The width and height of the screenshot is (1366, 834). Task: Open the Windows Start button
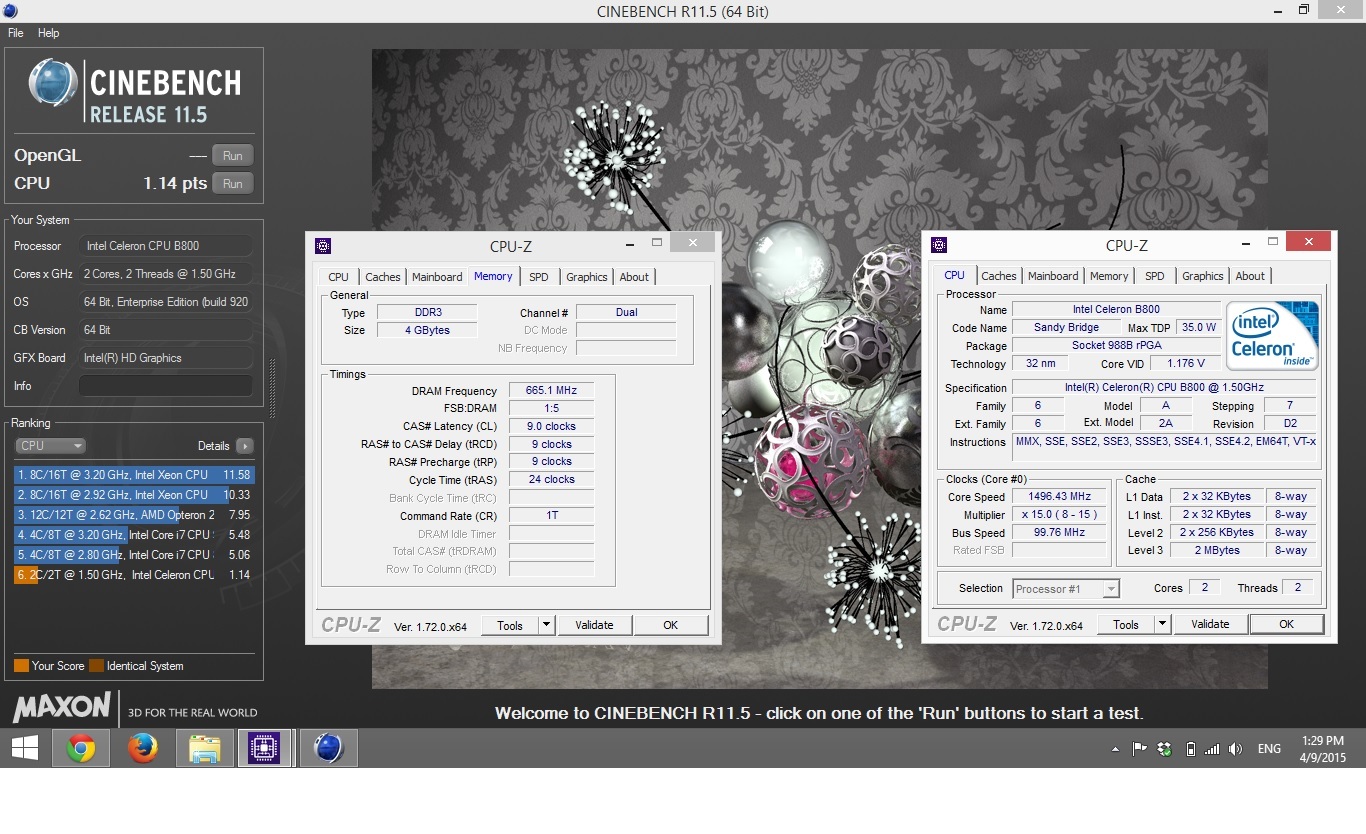tap(24, 748)
